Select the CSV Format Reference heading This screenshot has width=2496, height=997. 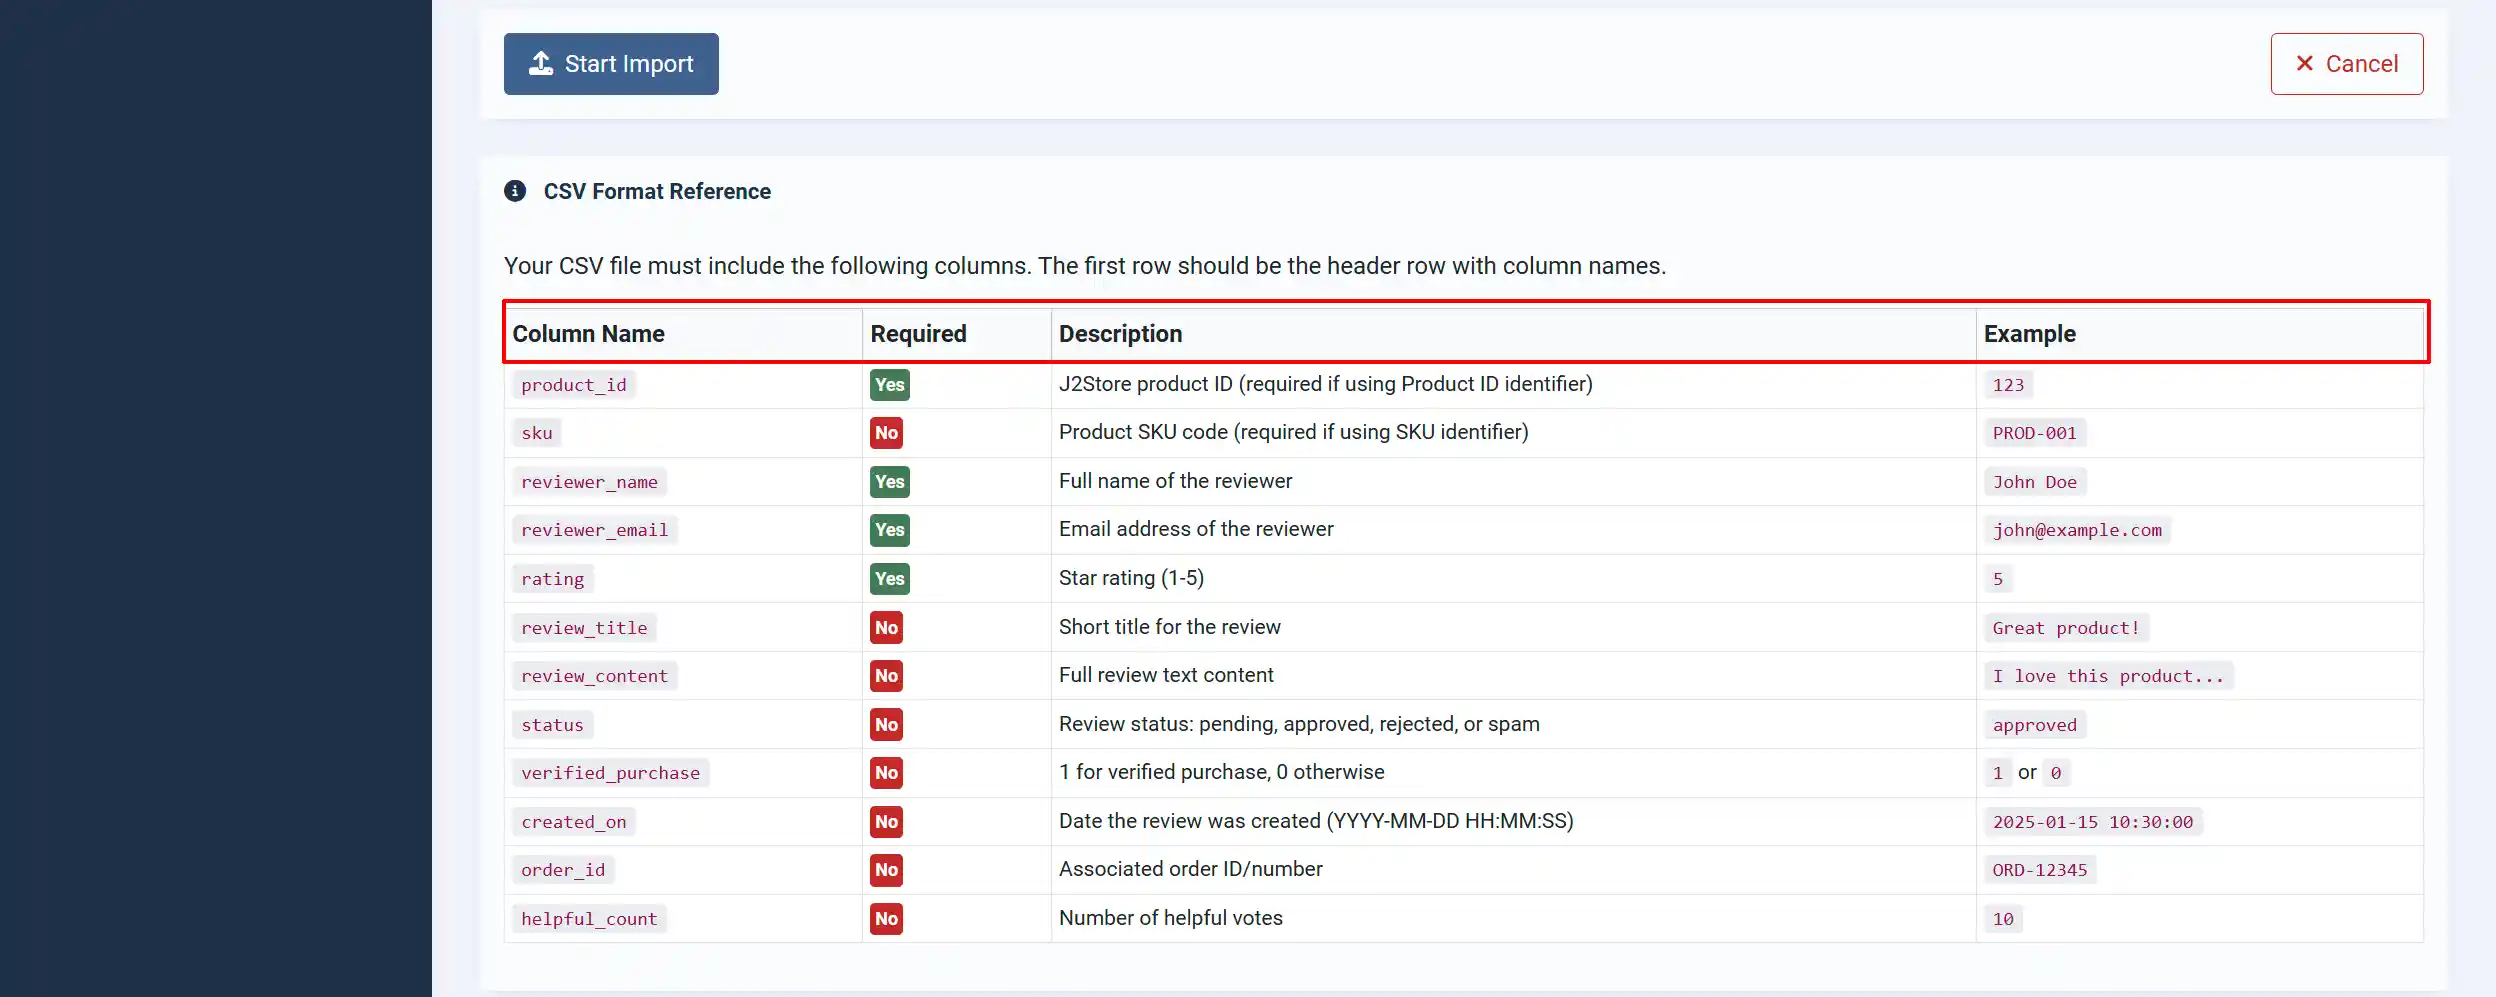[657, 191]
